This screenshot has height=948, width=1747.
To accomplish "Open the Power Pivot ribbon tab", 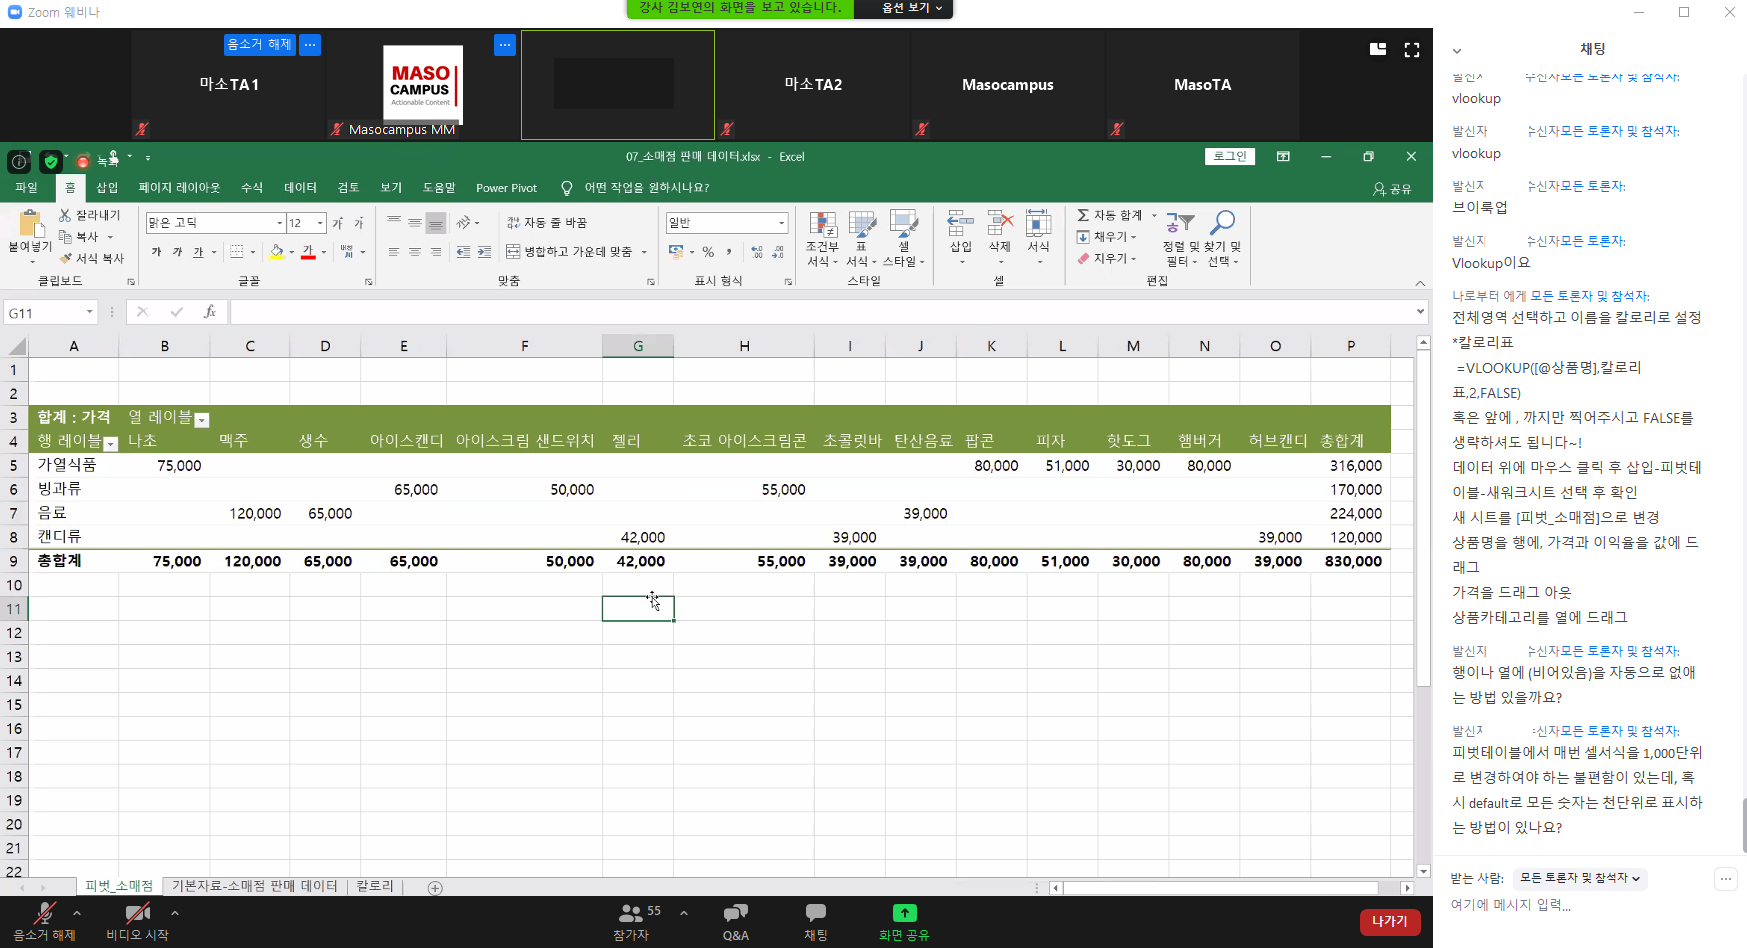I will click(506, 188).
